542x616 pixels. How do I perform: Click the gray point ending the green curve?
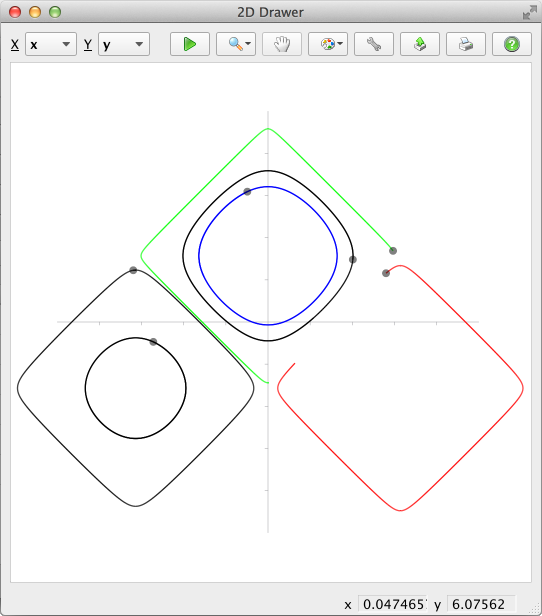pos(393,251)
